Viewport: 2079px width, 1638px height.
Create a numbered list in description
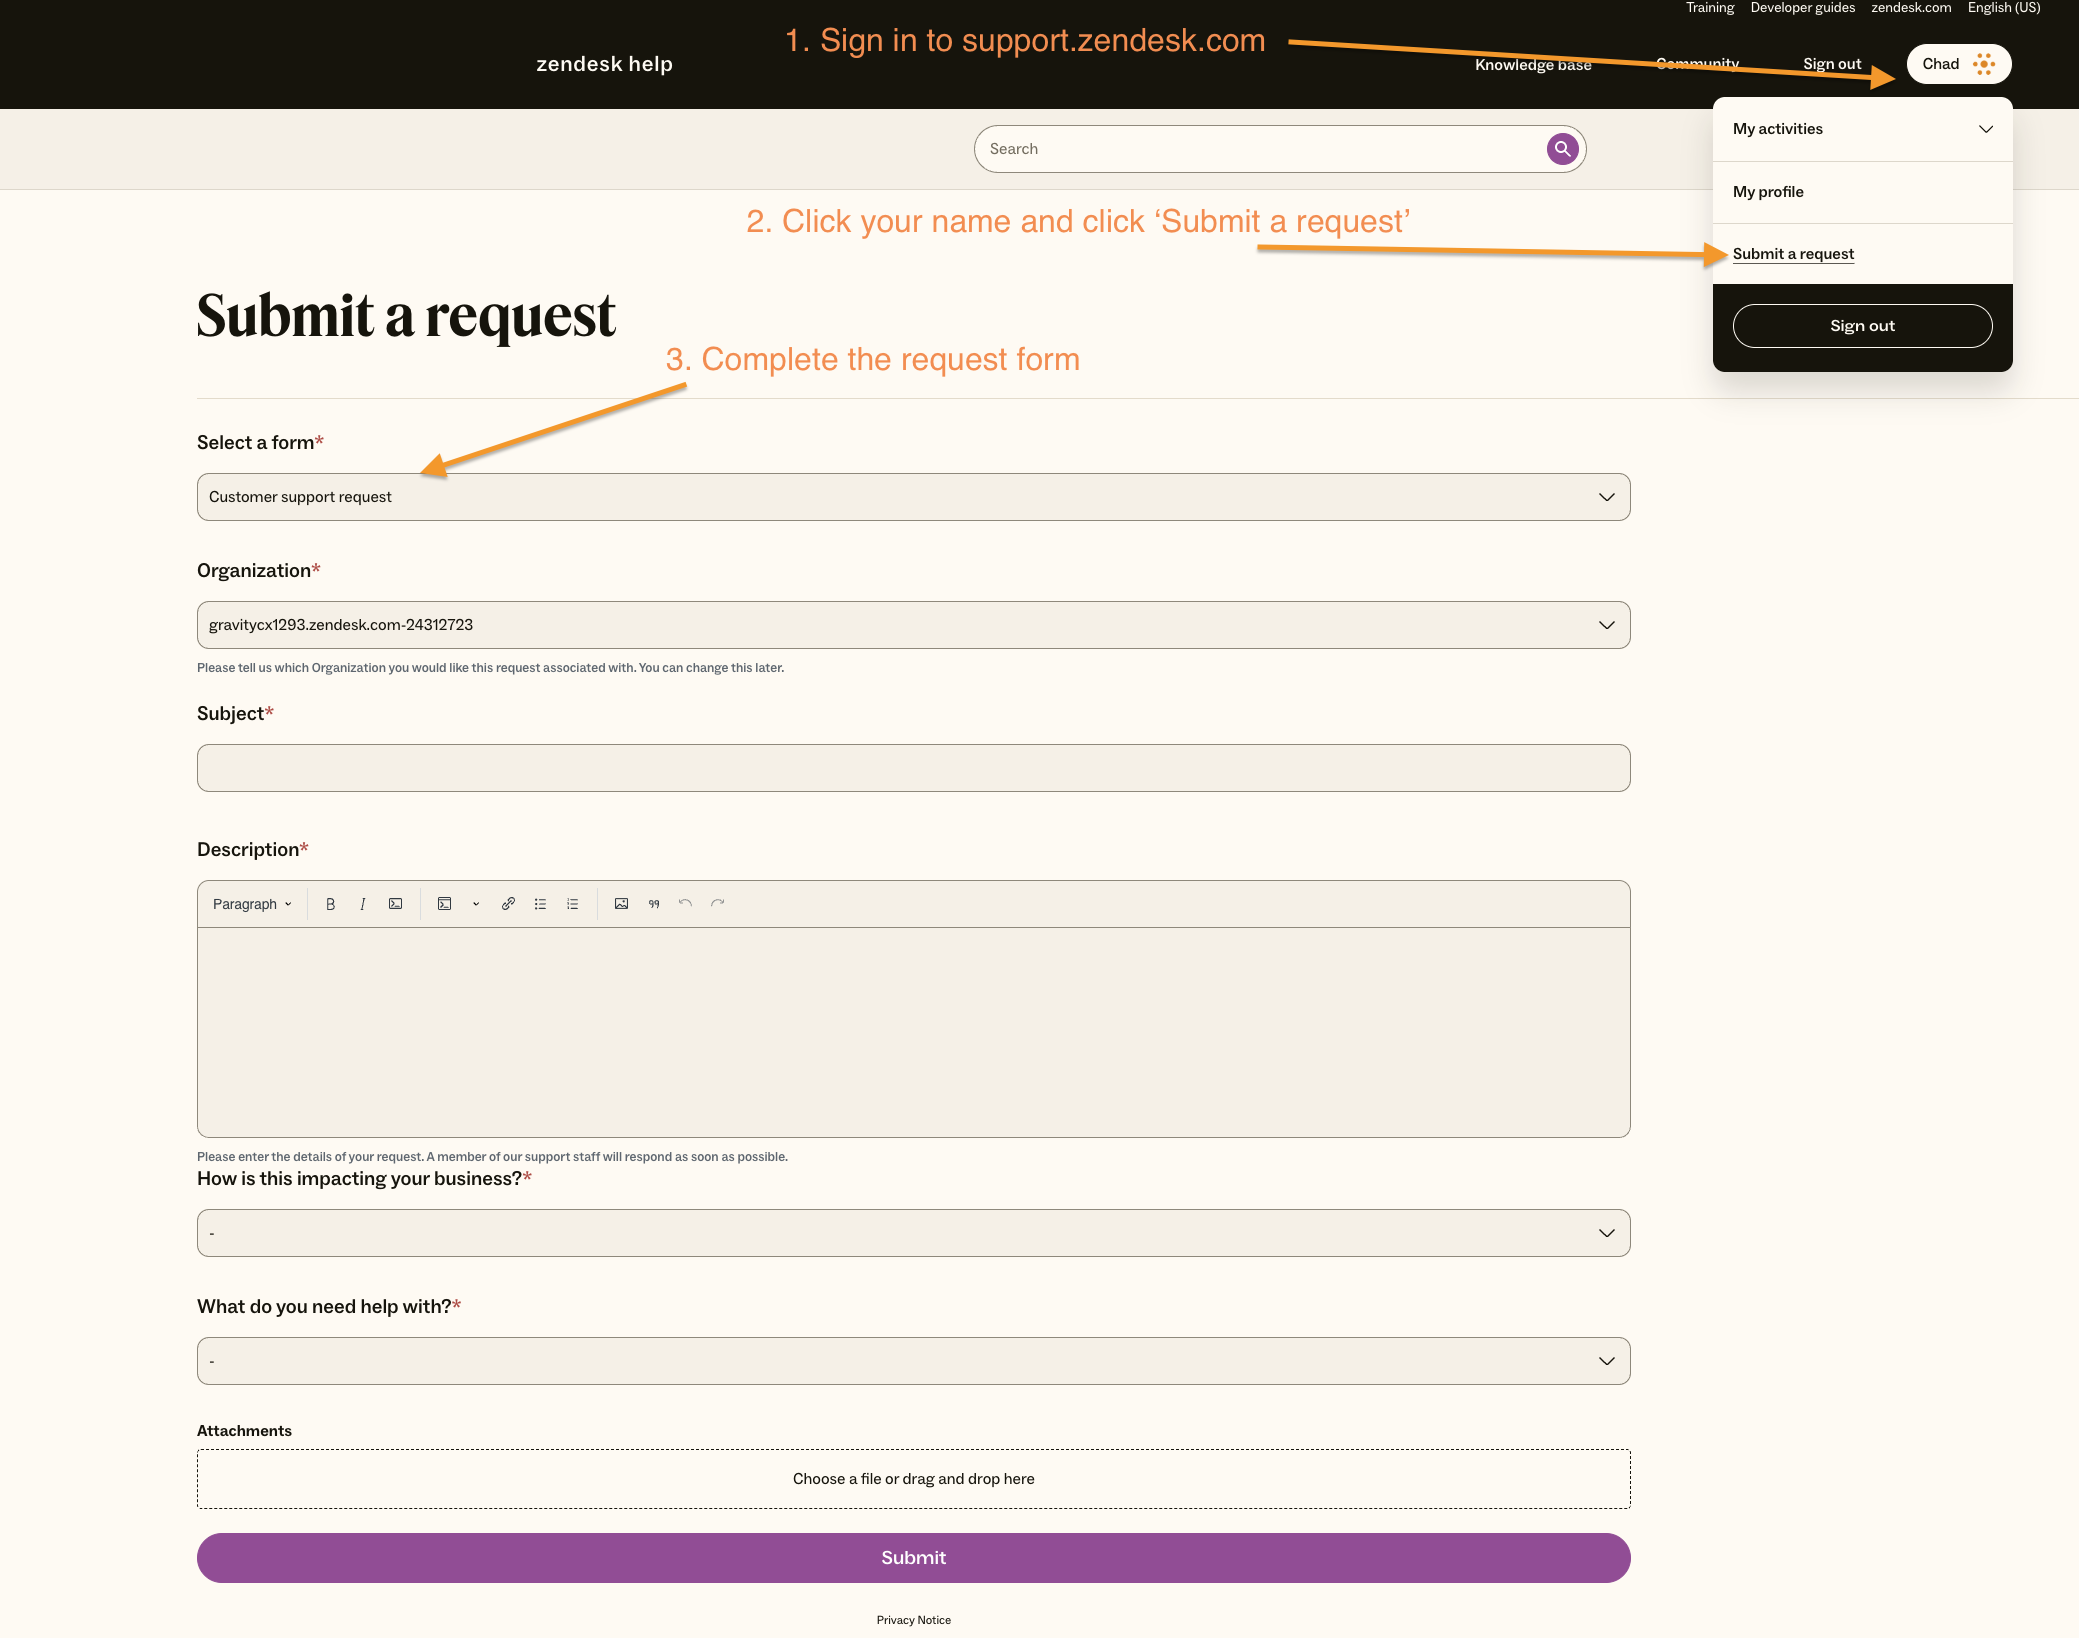(572, 904)
